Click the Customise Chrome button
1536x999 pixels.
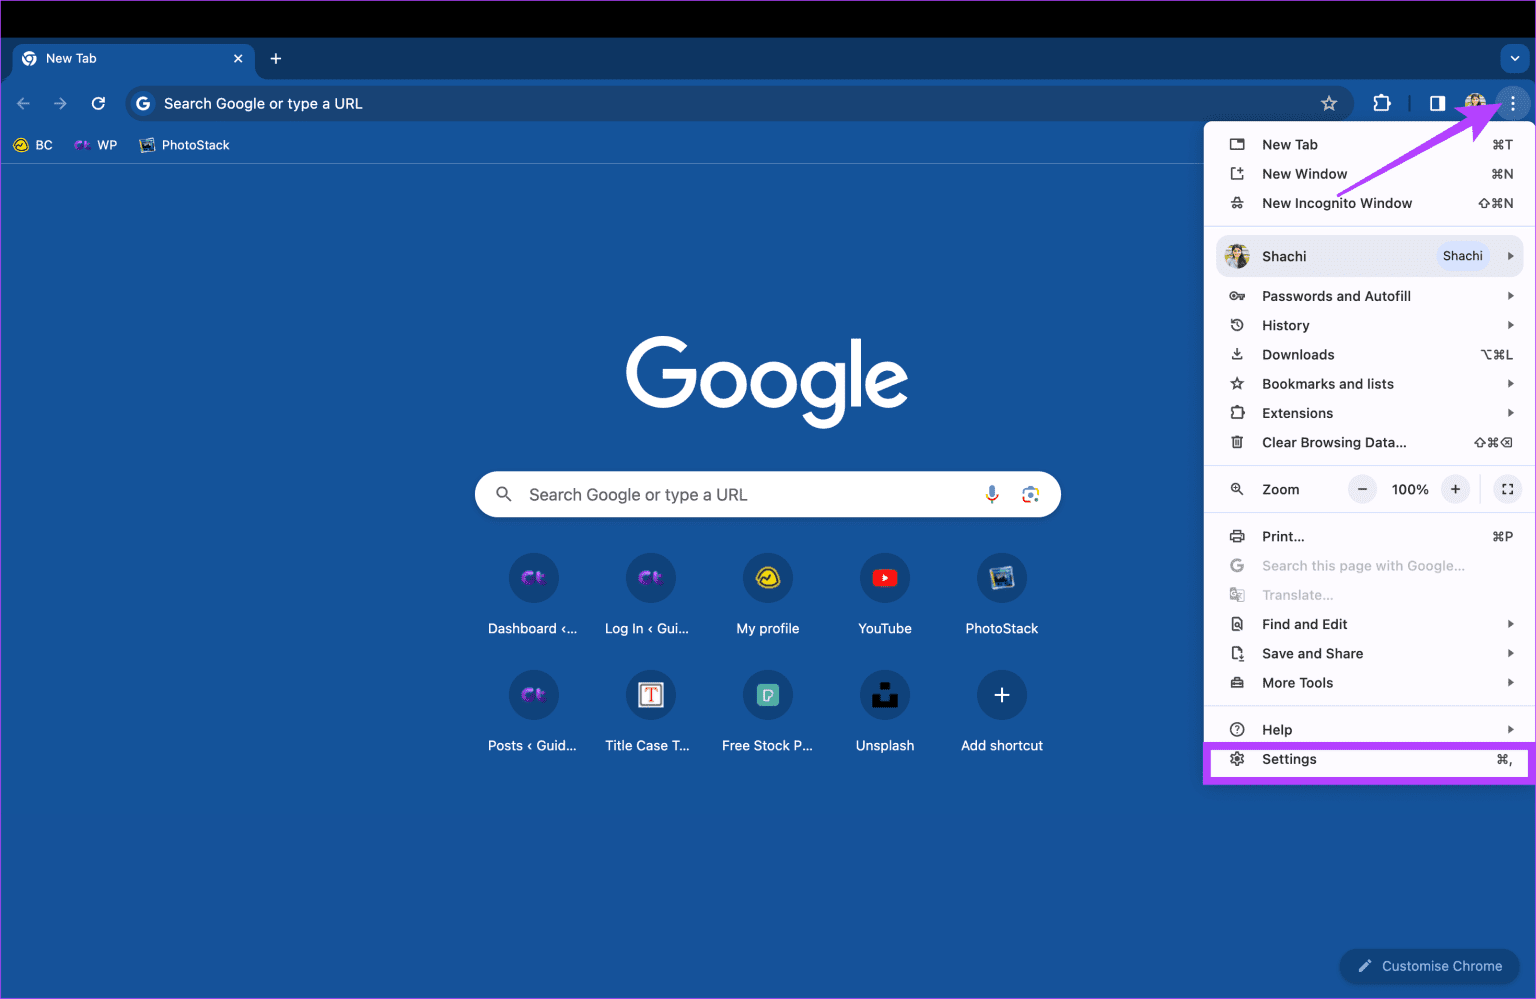pos(1430,966)
